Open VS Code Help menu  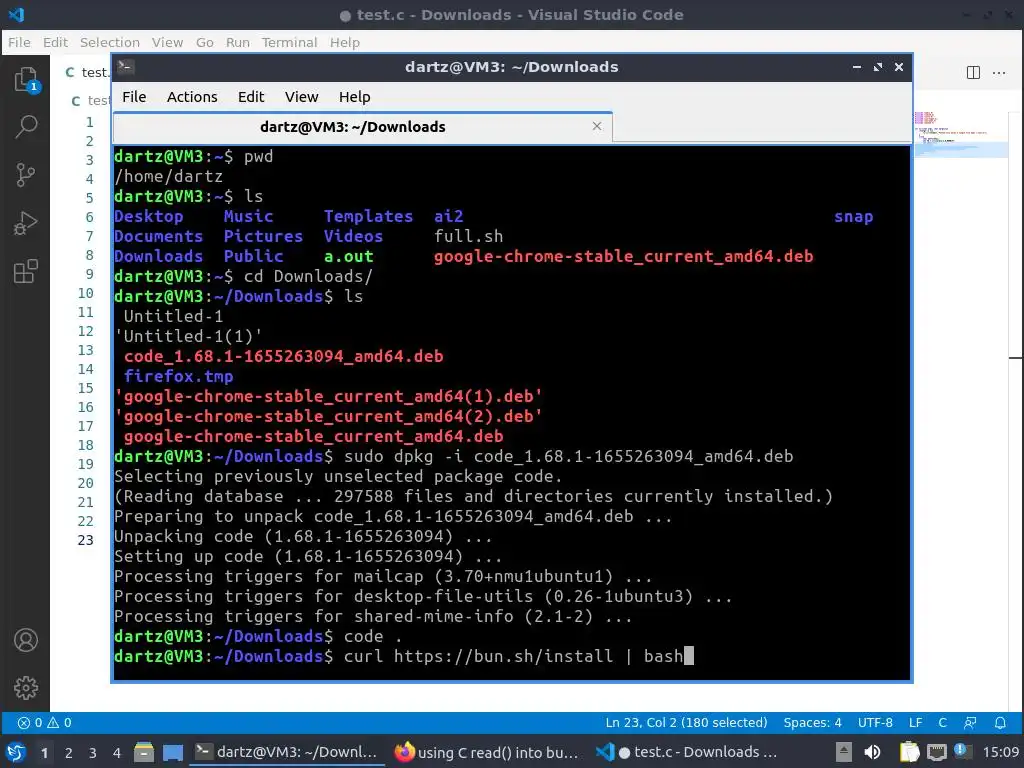tap(345, 42)
